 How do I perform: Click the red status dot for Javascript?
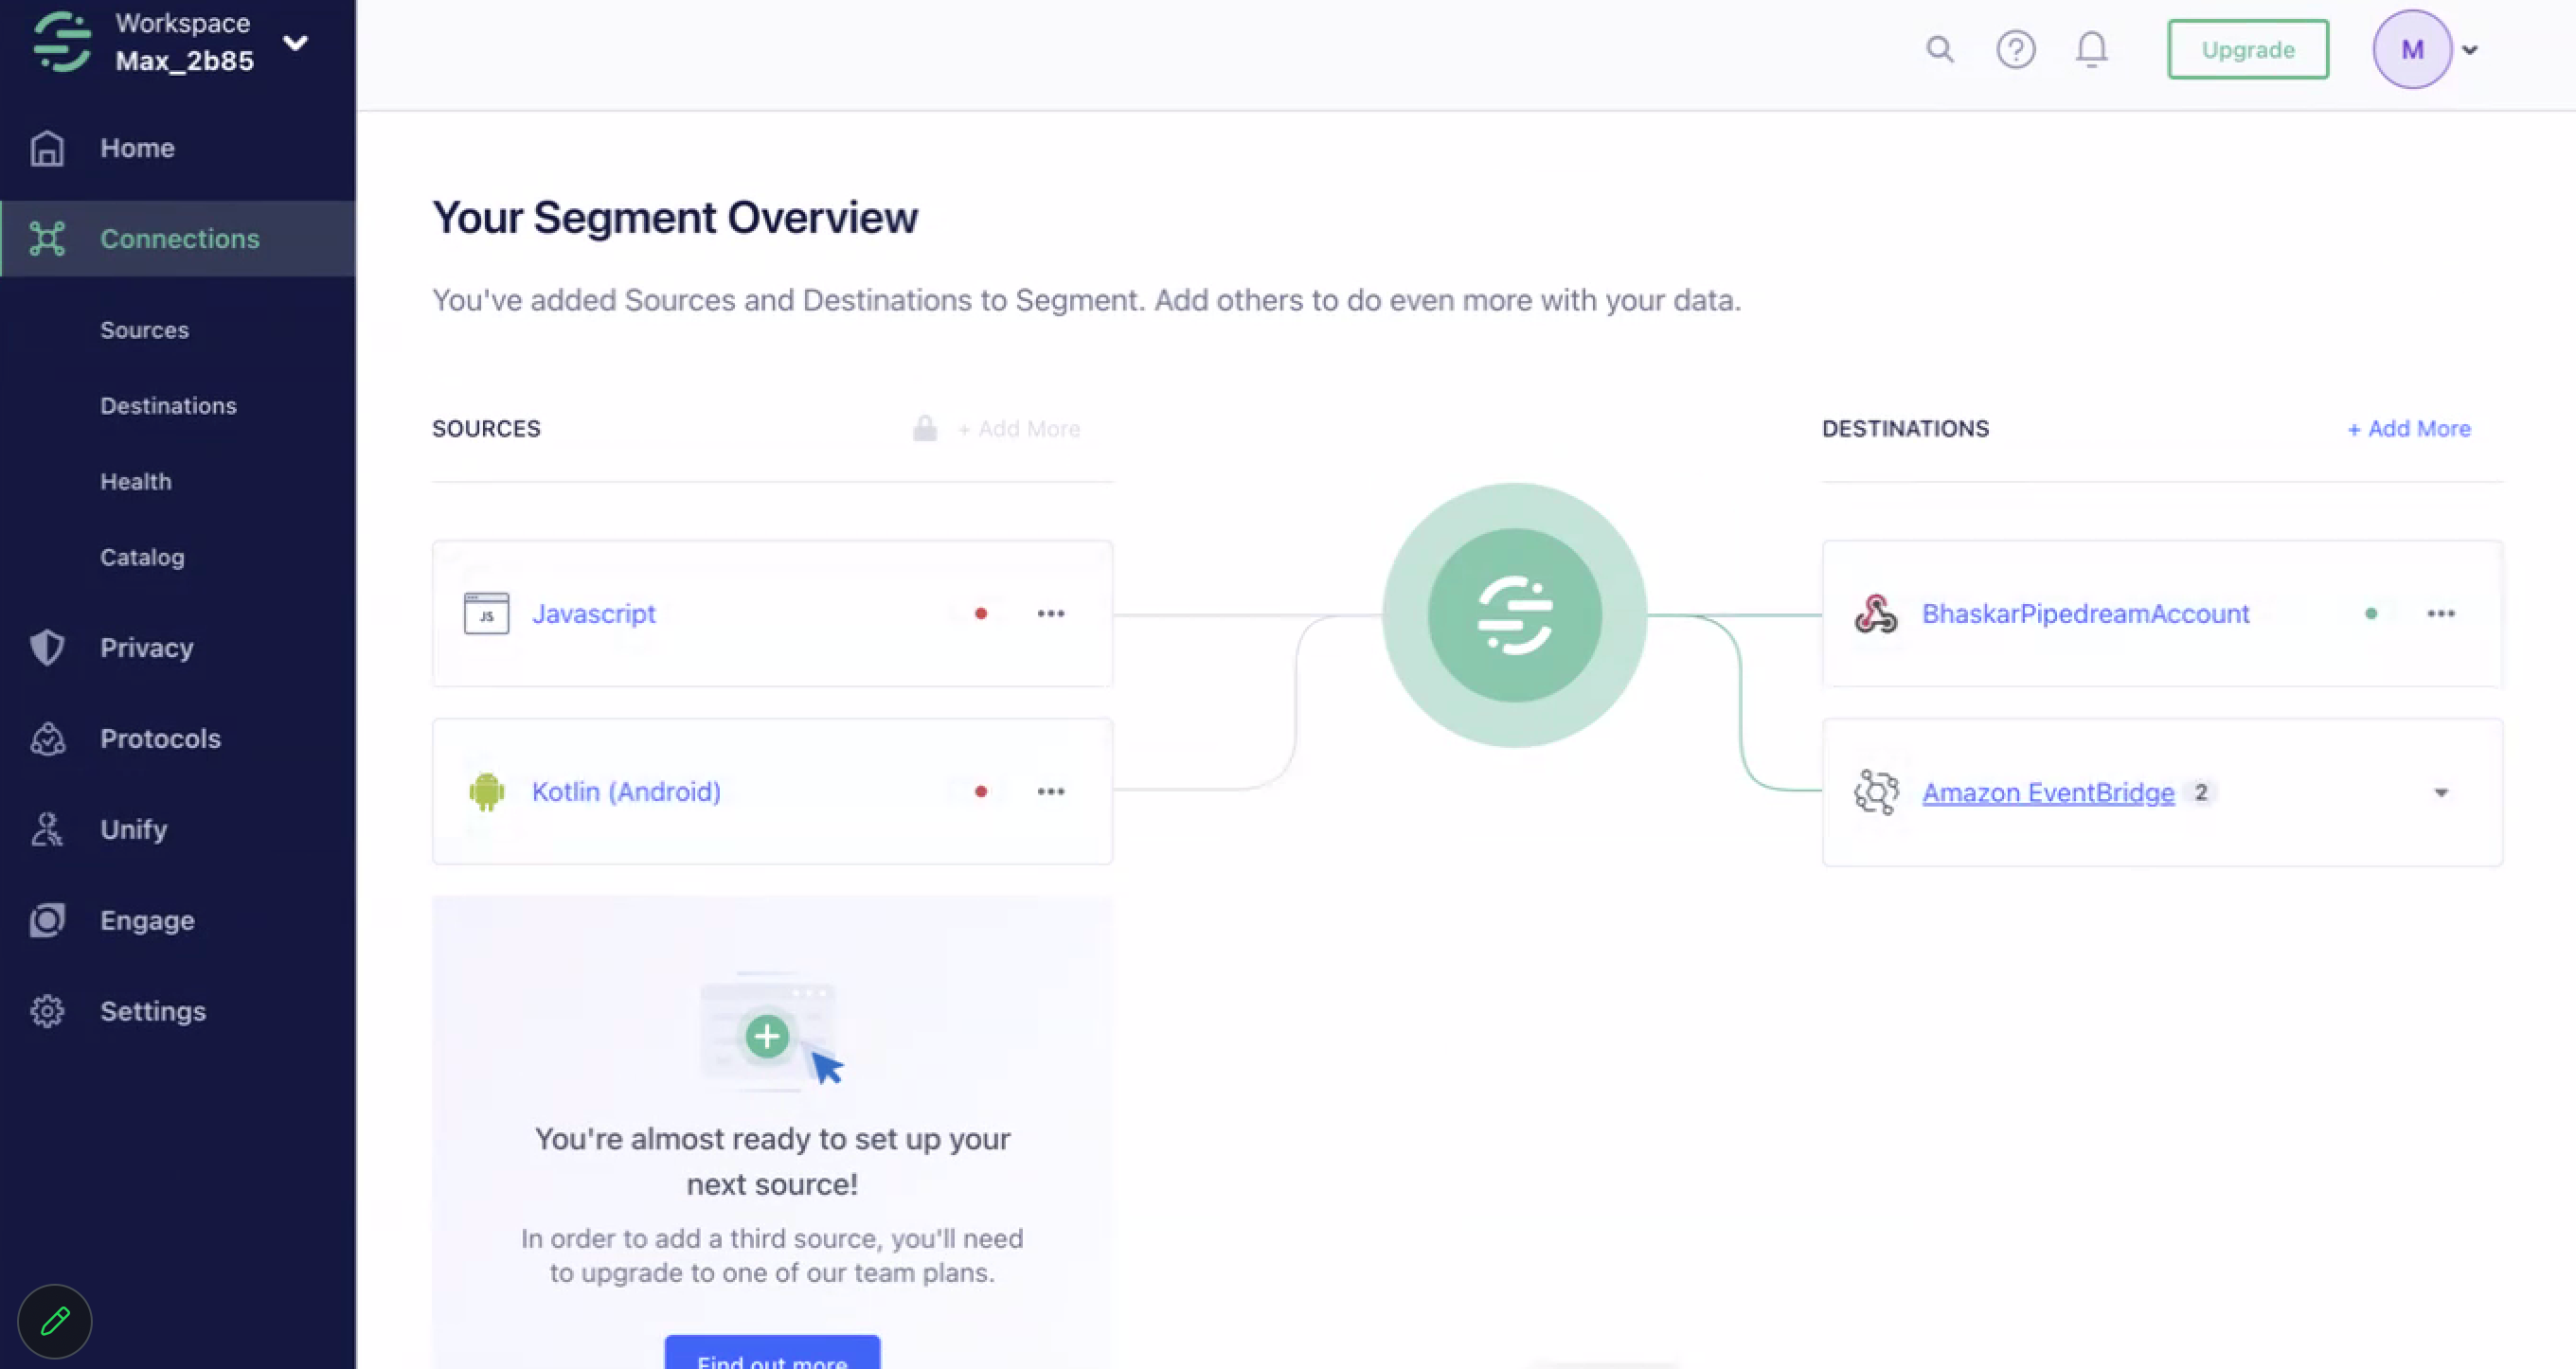(981, 613)
